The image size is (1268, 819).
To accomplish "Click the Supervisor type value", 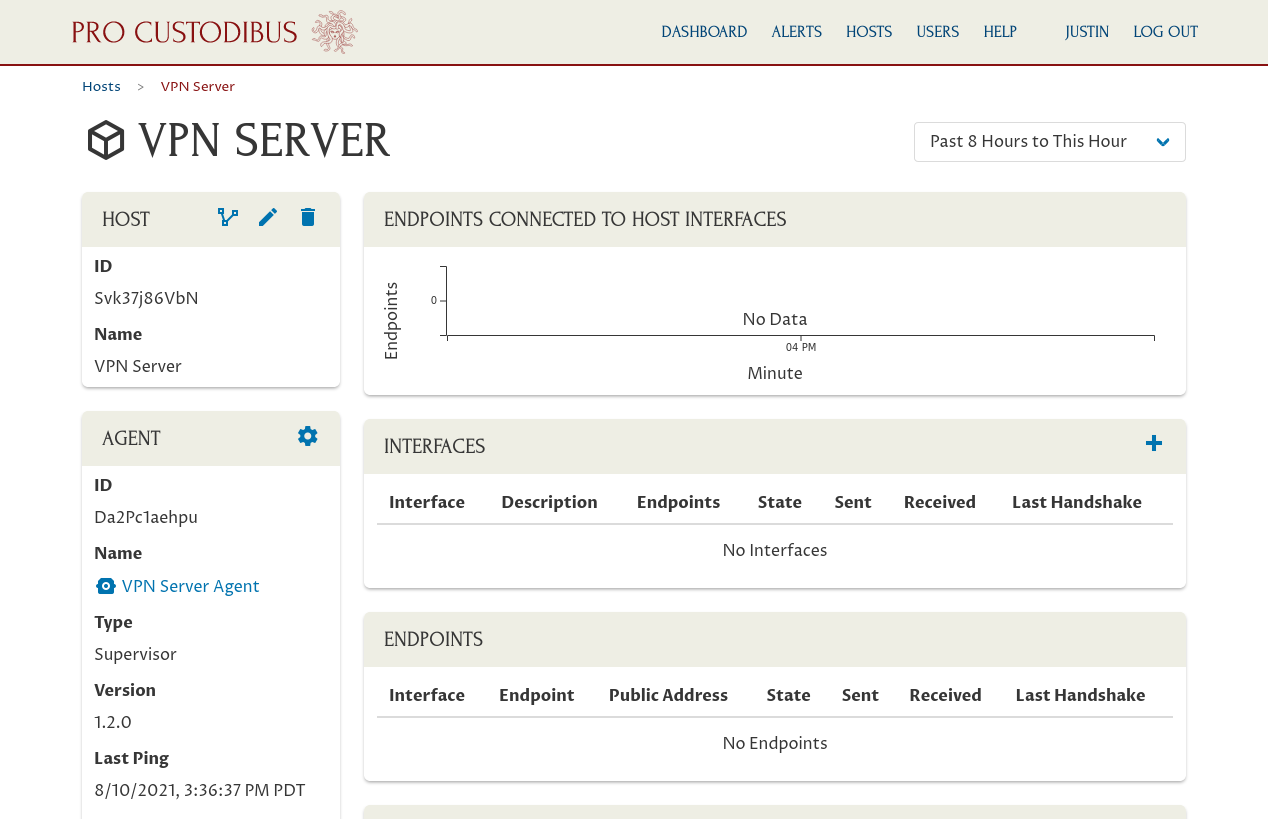I will [135, 654].
